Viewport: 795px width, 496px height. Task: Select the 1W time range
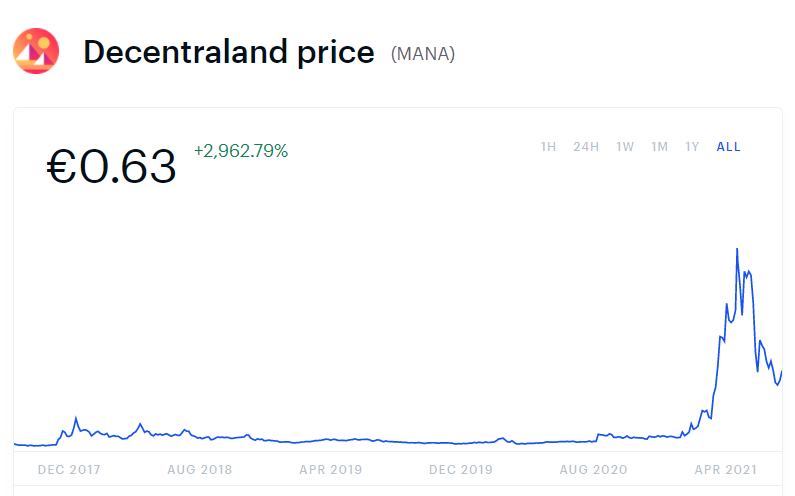(x=625, y=147)
